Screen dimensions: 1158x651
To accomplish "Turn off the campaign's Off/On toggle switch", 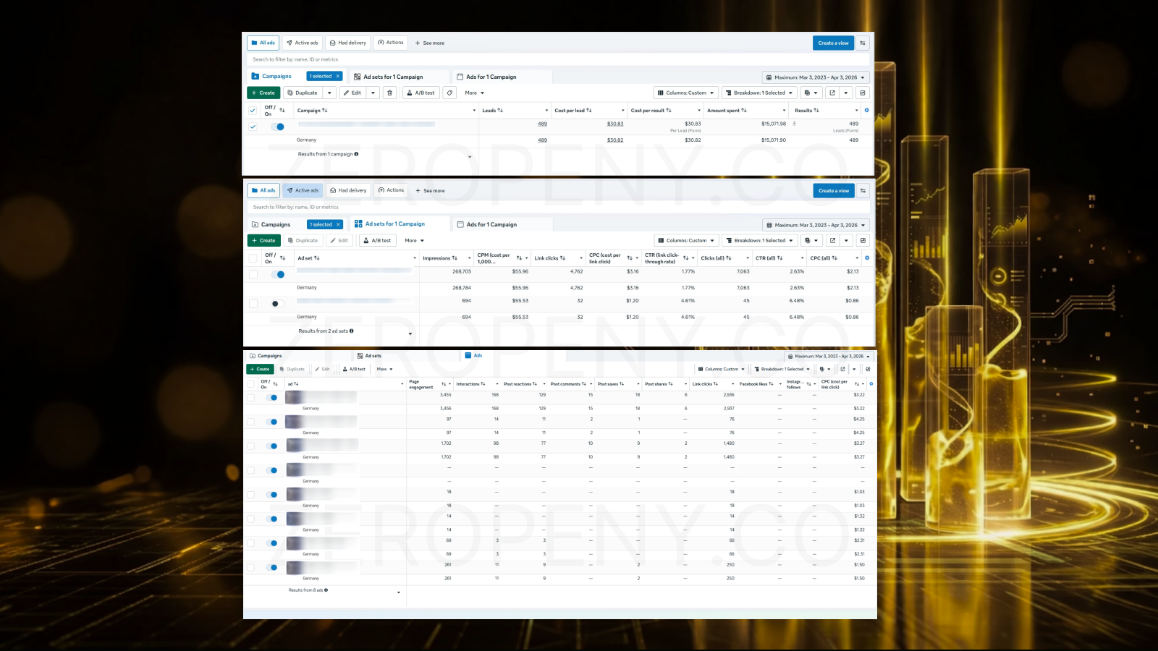I will pyautogui.click(x=278, y=126).
